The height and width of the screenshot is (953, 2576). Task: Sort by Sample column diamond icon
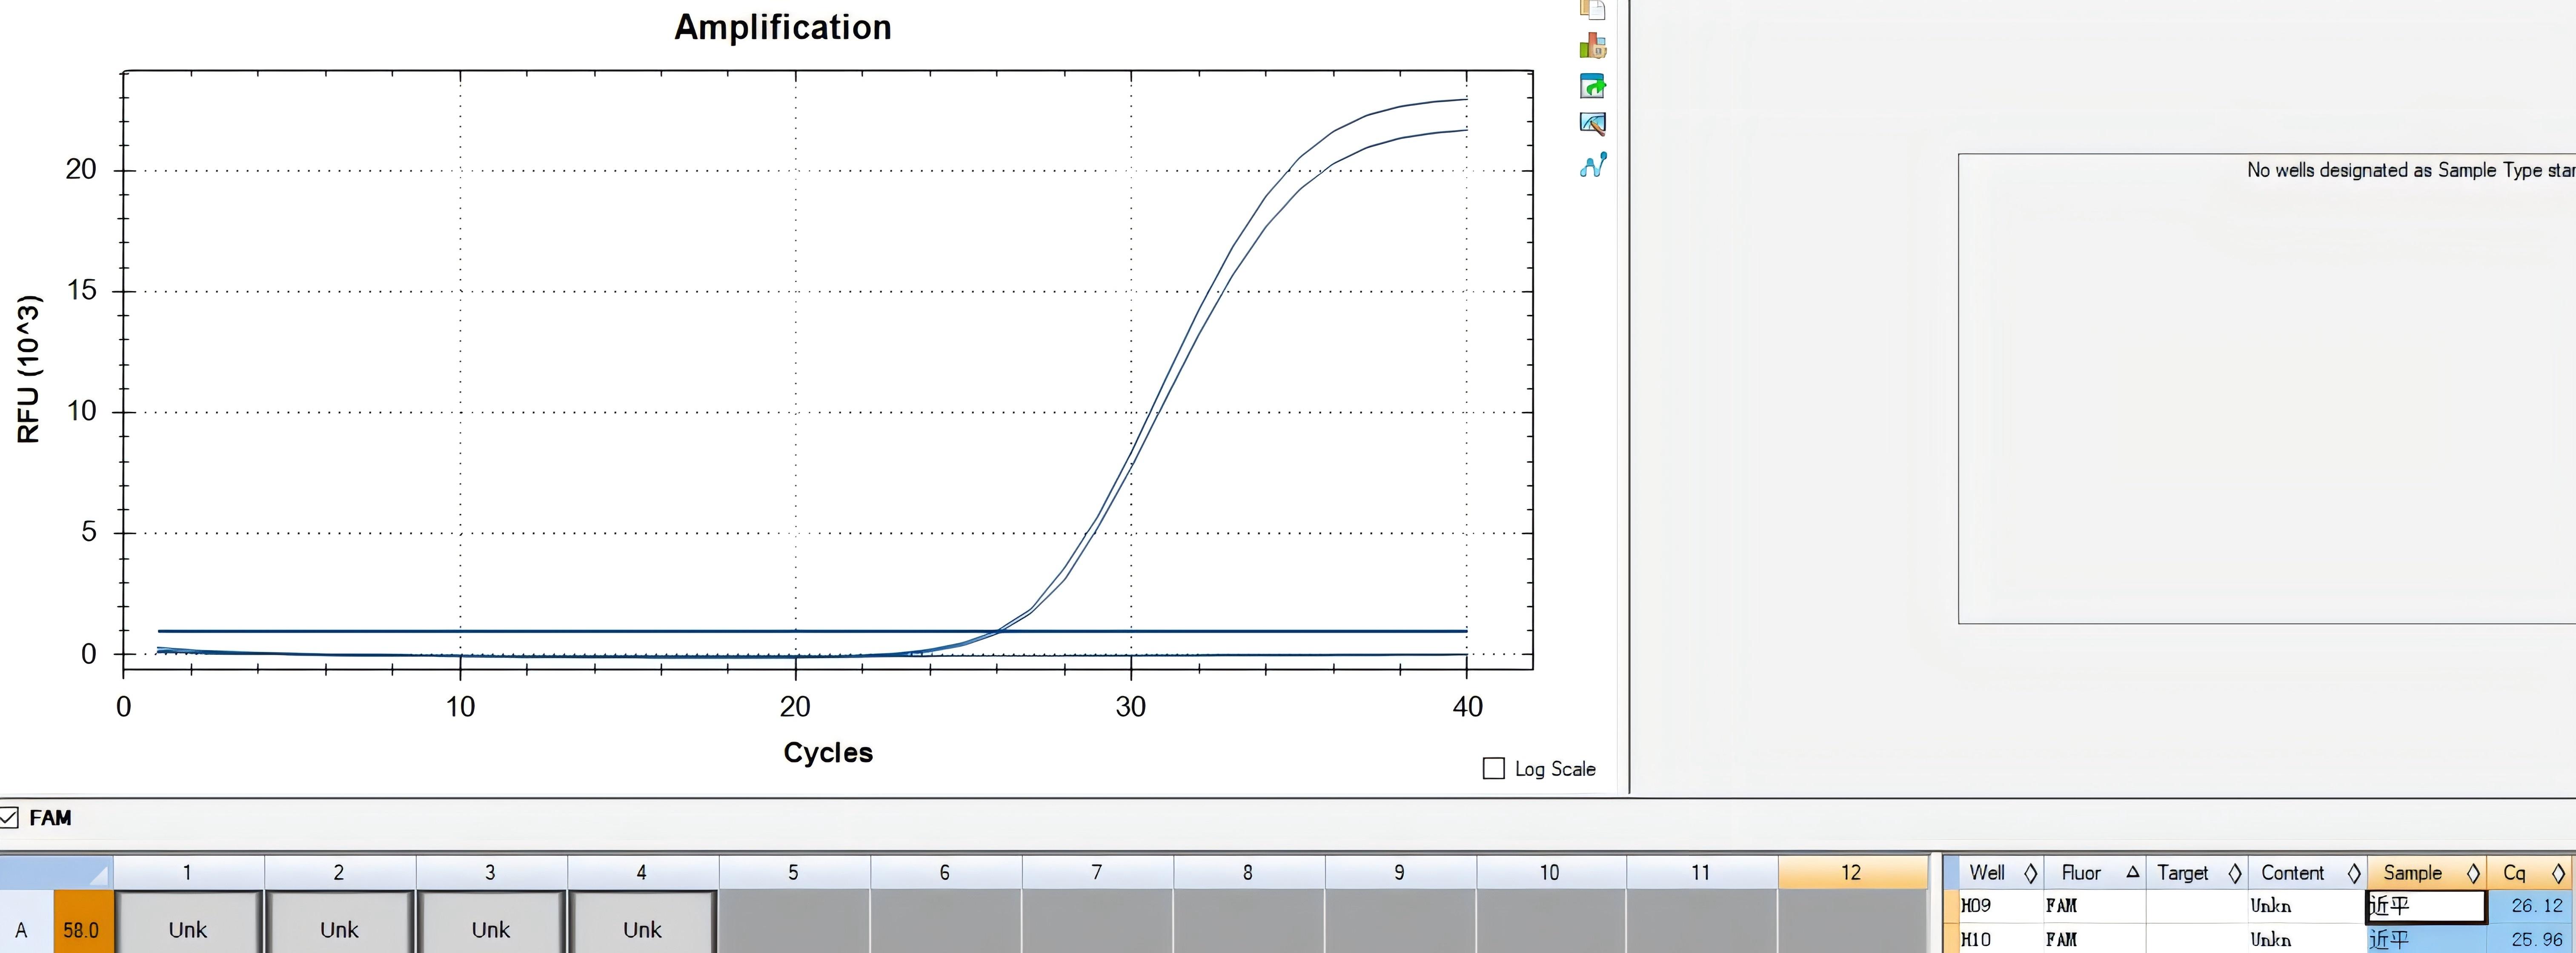[x=2473, y=873]
